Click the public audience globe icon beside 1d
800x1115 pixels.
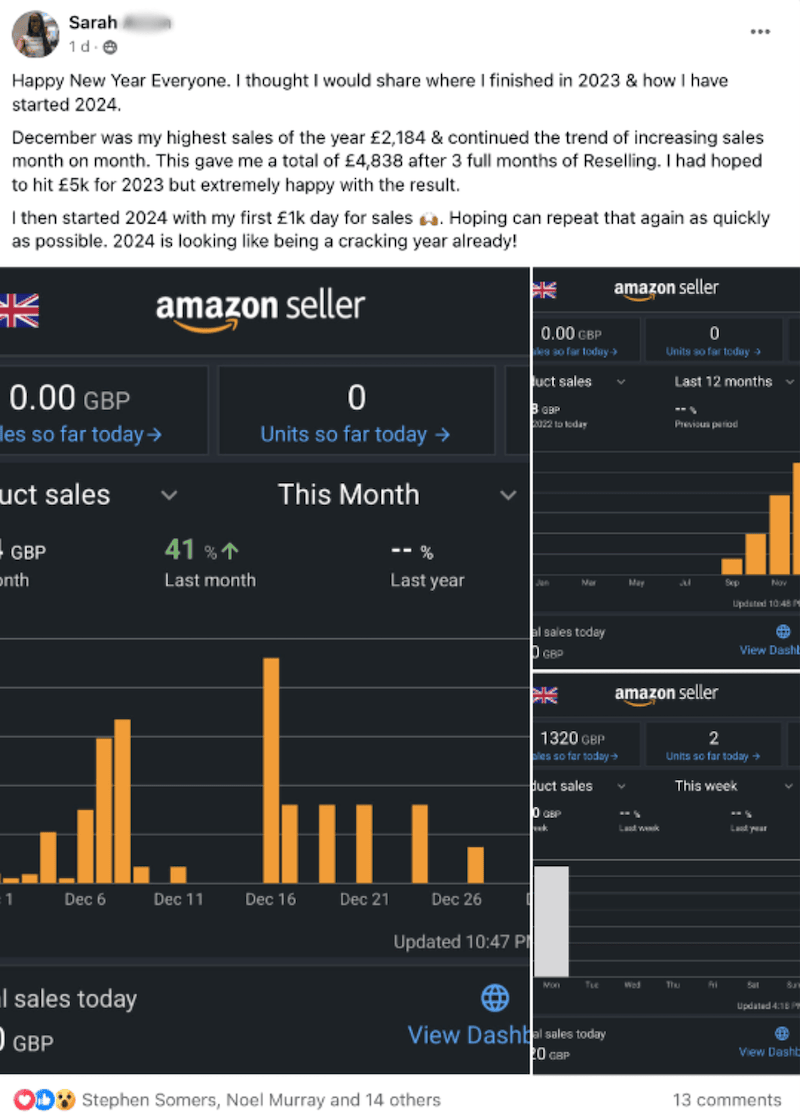[x=110, y=47]
